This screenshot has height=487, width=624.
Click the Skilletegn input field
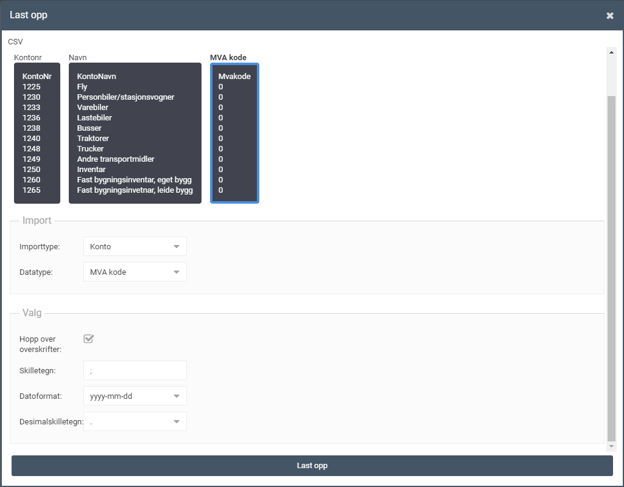(x=135, y=370)
